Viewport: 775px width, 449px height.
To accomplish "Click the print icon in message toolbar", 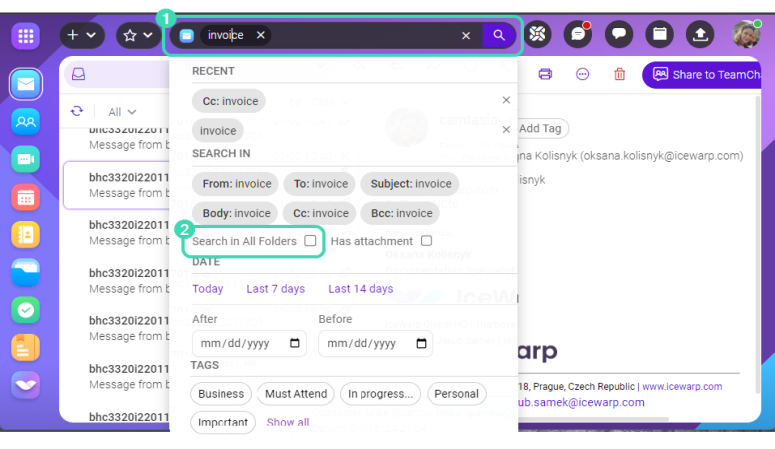I will pyautogui.click(x=545, y=74).
